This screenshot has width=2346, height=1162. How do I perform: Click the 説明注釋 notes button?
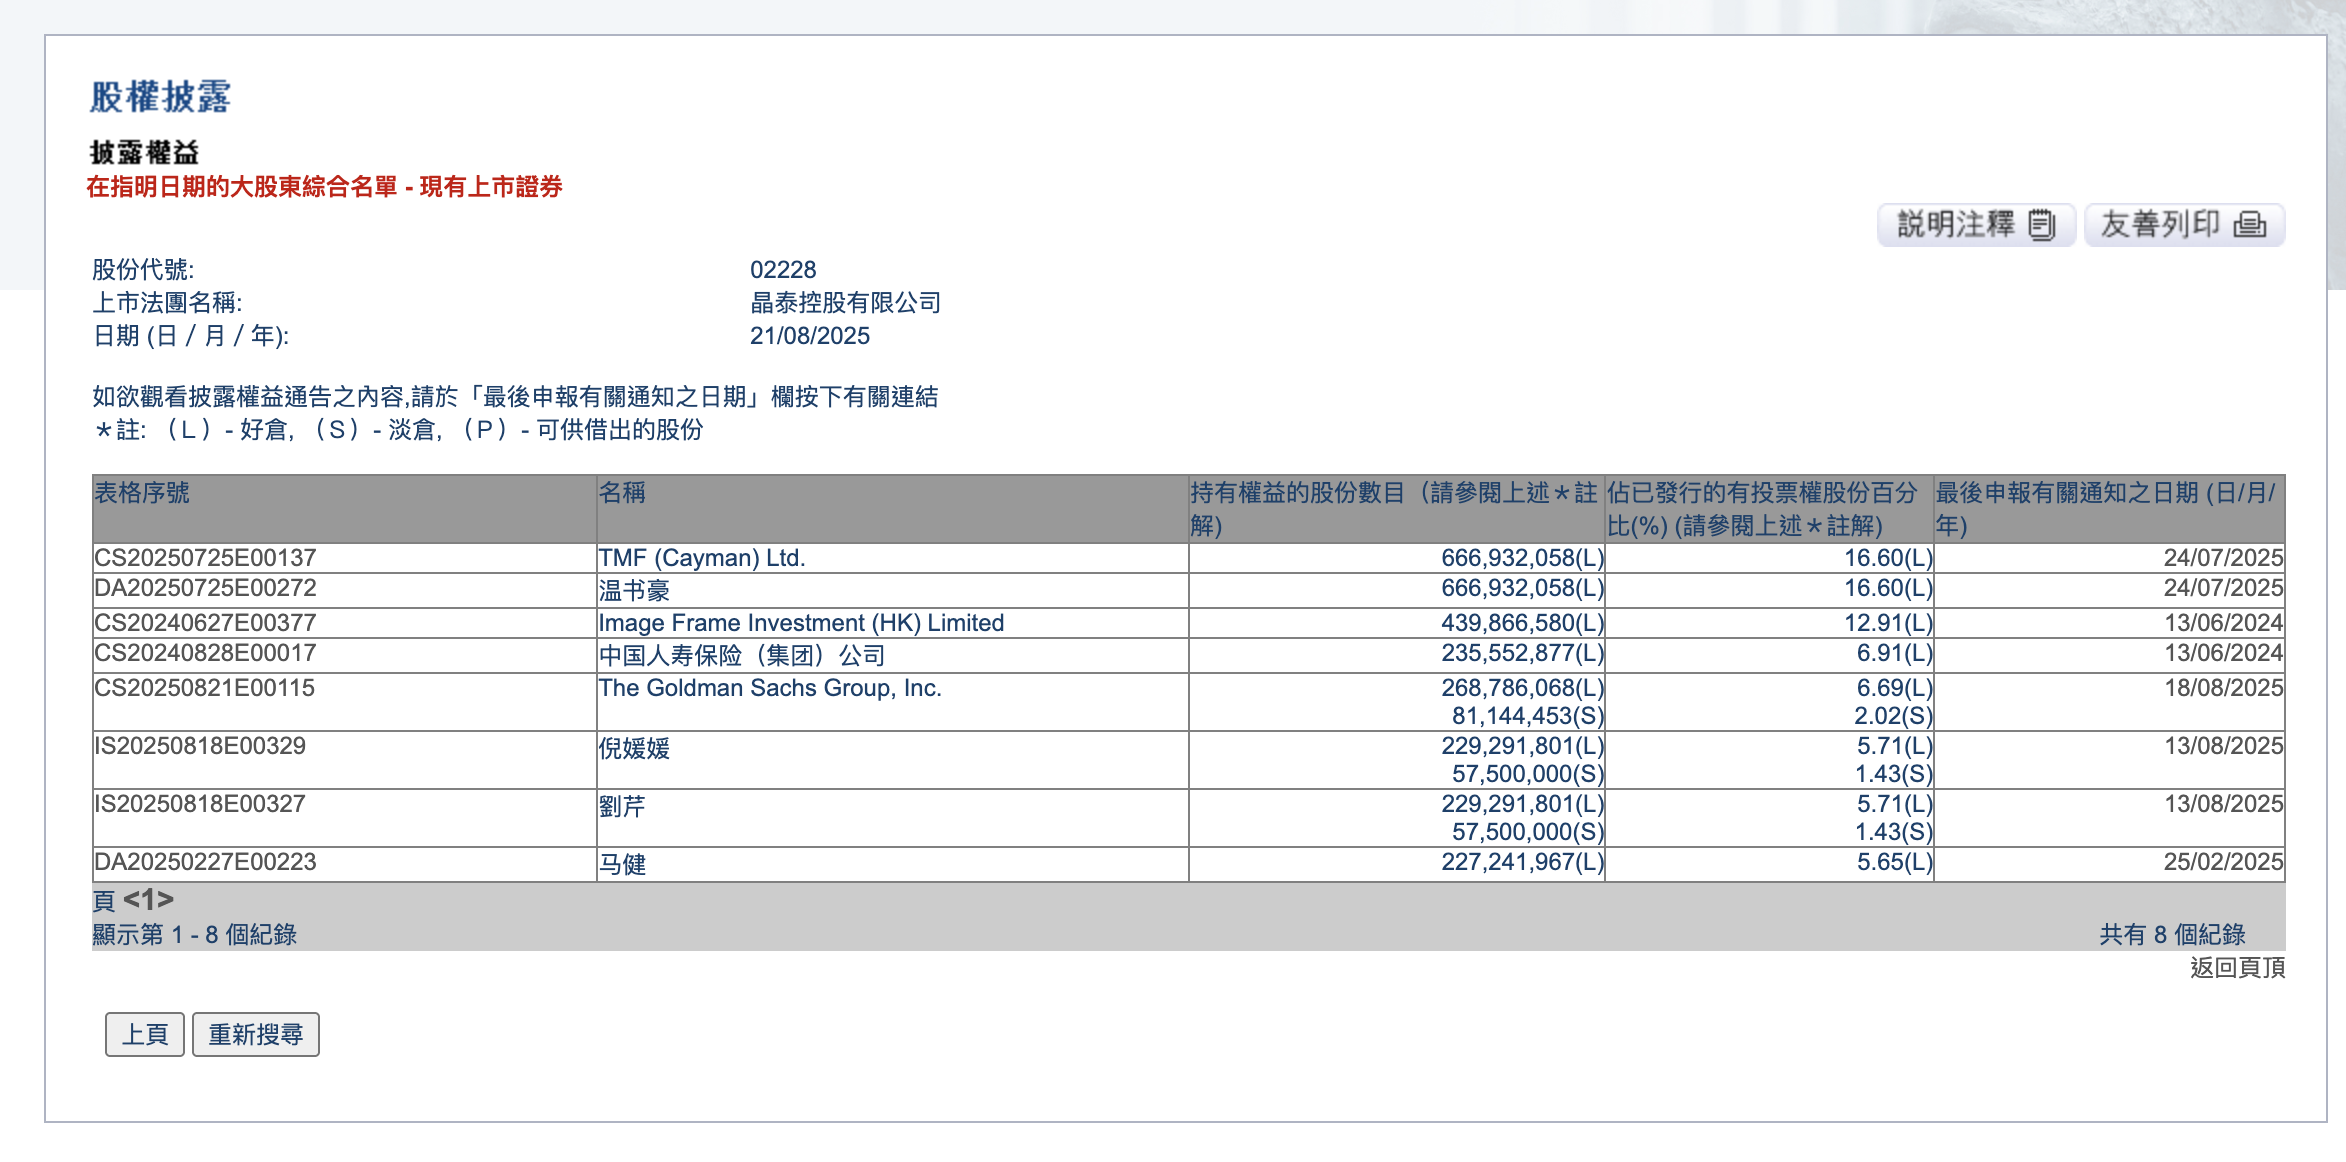1975,225
